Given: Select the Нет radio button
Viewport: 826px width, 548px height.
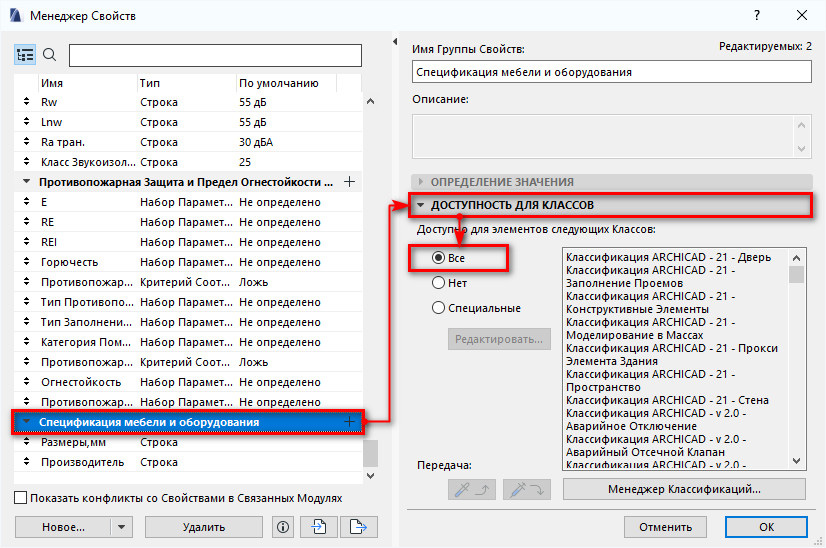Looking at the screenshot, I should click(438, 283).
